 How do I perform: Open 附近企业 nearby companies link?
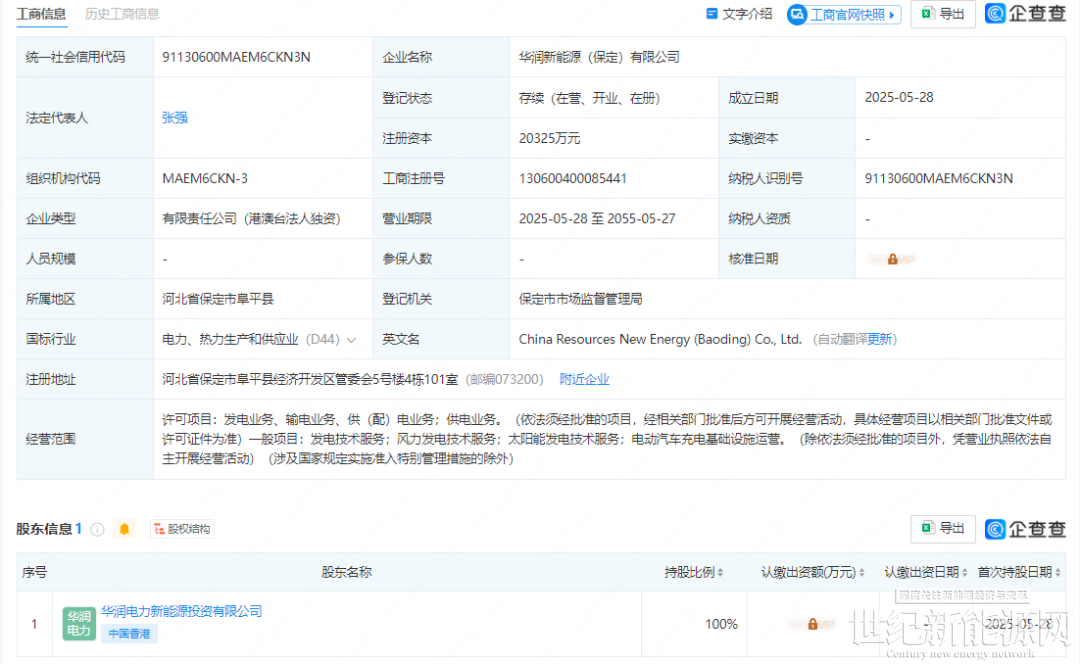pos(584,379)
